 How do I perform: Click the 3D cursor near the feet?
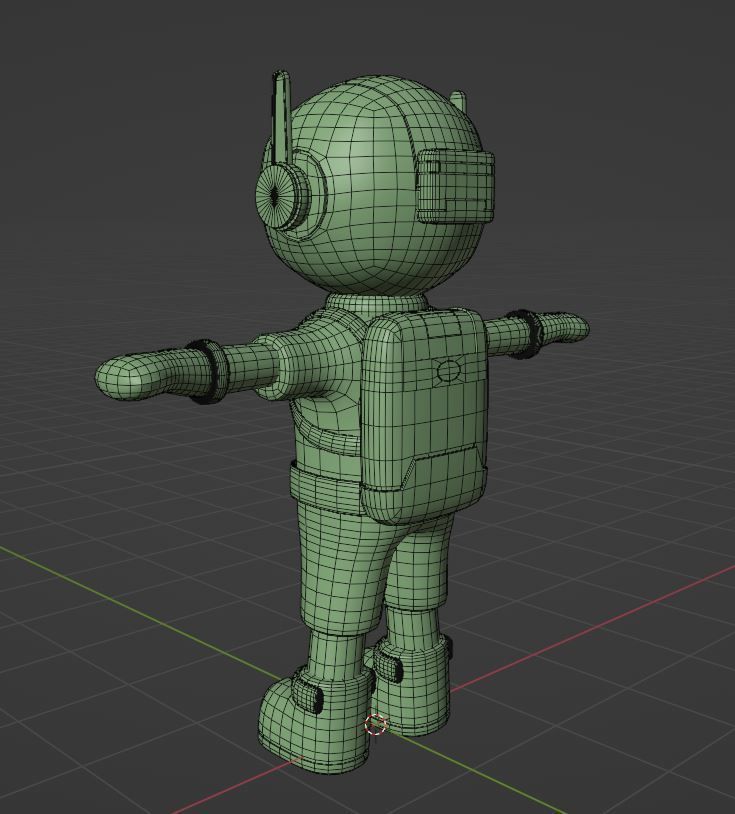click(376, 725)
